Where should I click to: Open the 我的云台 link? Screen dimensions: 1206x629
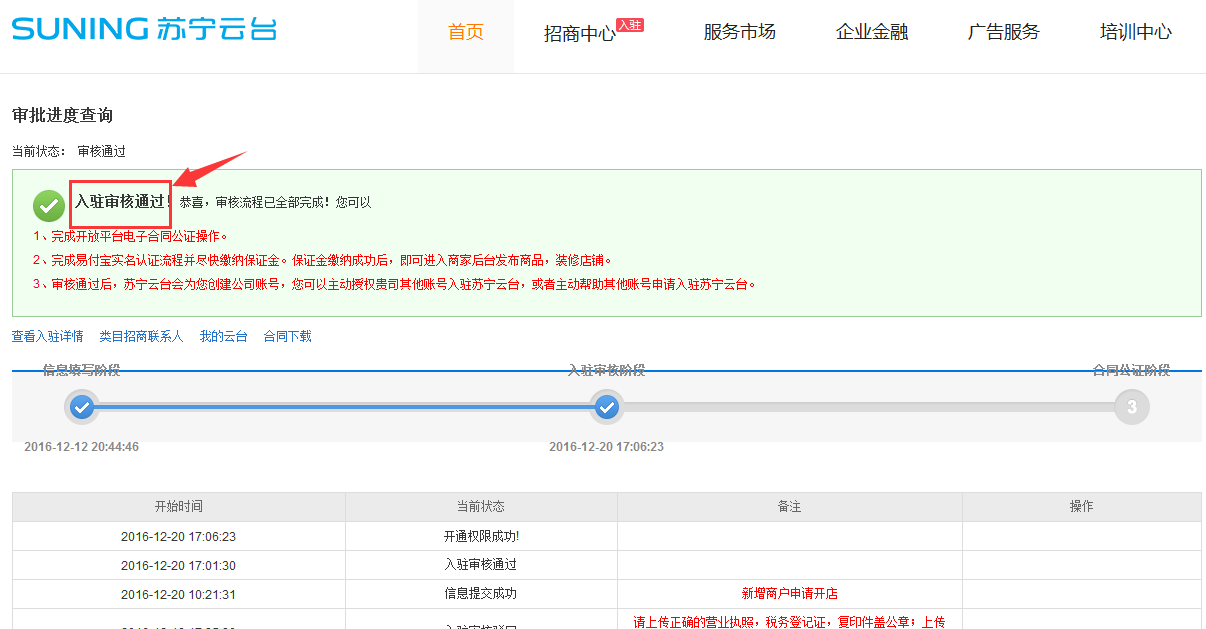pos(224,336)
